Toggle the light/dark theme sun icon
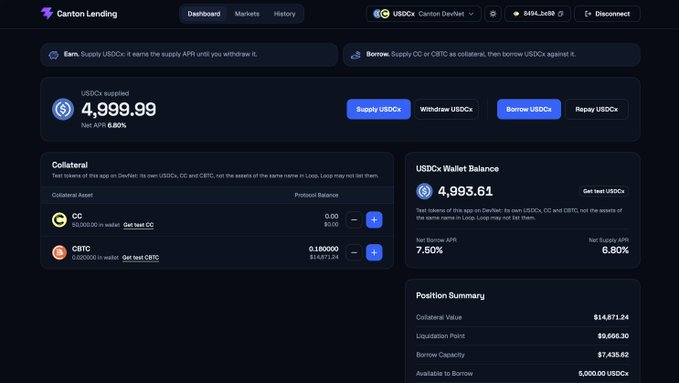 click(493, 14)
